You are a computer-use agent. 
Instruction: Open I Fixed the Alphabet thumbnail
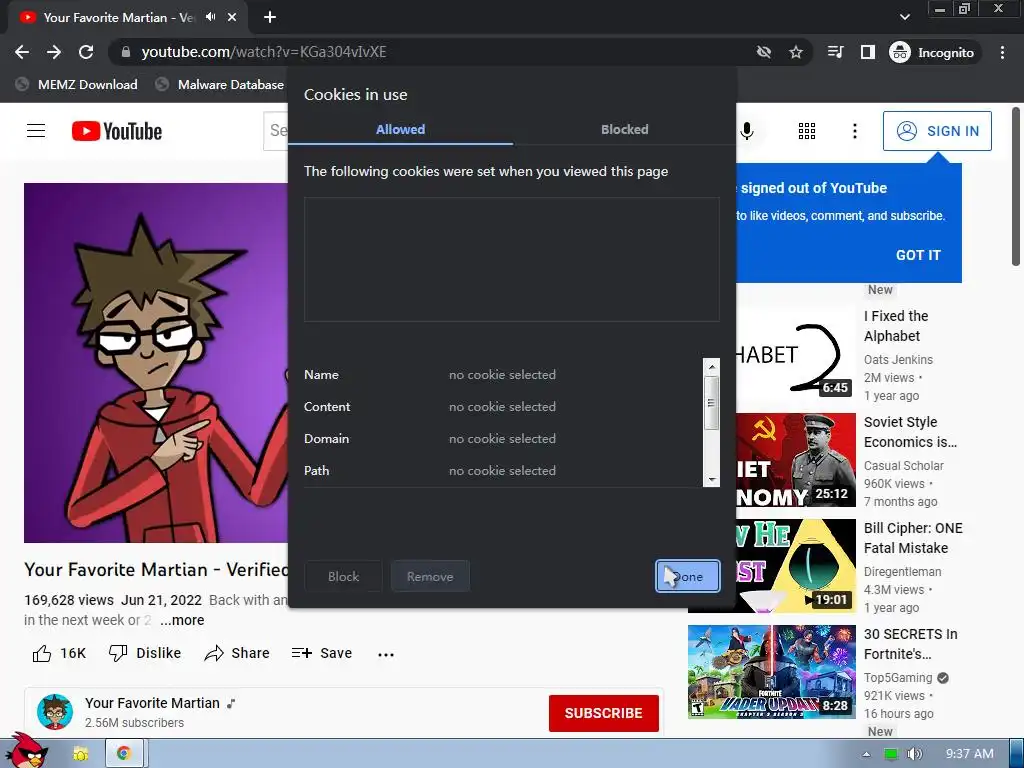click(x=795, y=353)
